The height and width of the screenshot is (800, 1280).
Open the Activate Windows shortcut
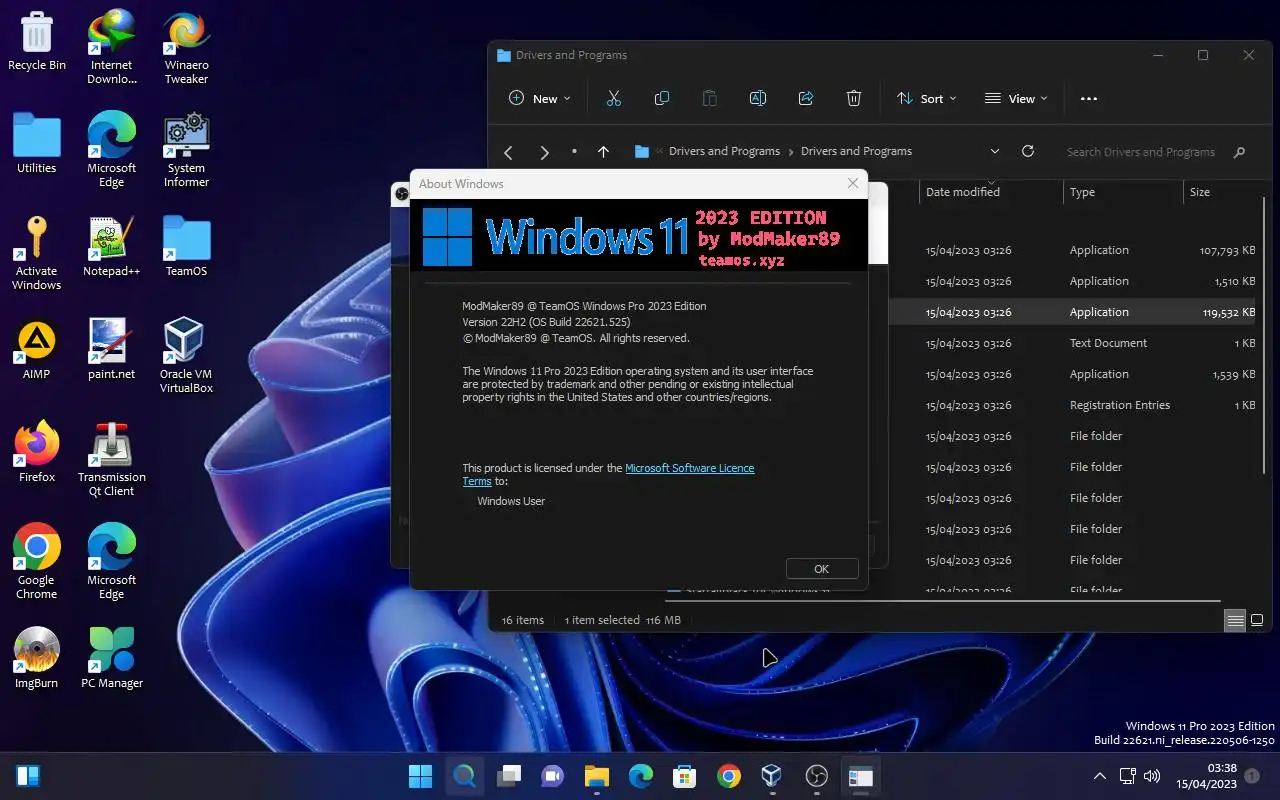37,253
